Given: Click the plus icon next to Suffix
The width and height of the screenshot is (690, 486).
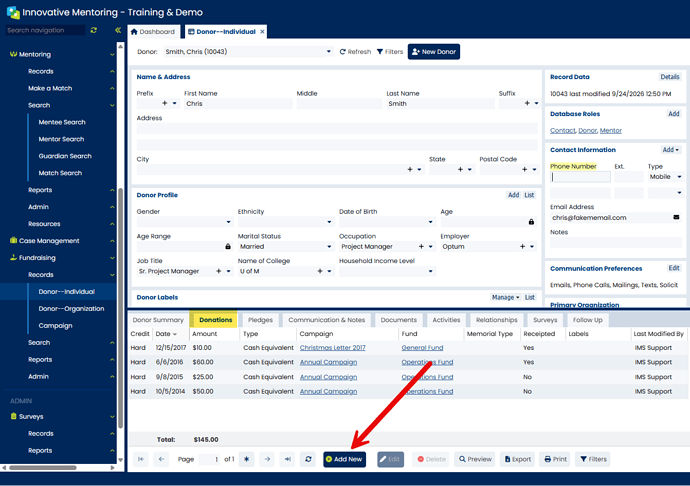Looking at the screenshot, I should [527, 103].
